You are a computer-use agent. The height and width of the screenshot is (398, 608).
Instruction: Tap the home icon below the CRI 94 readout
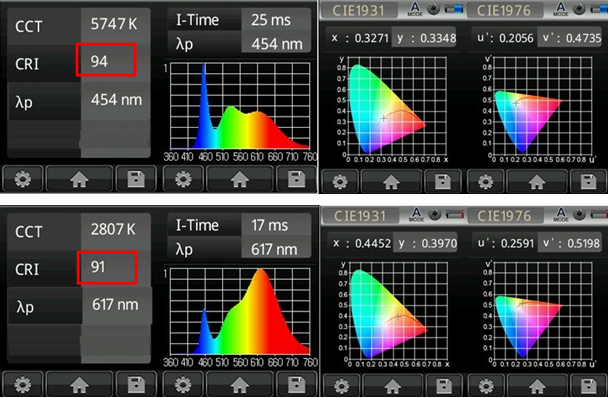click(x=79, y=179)
